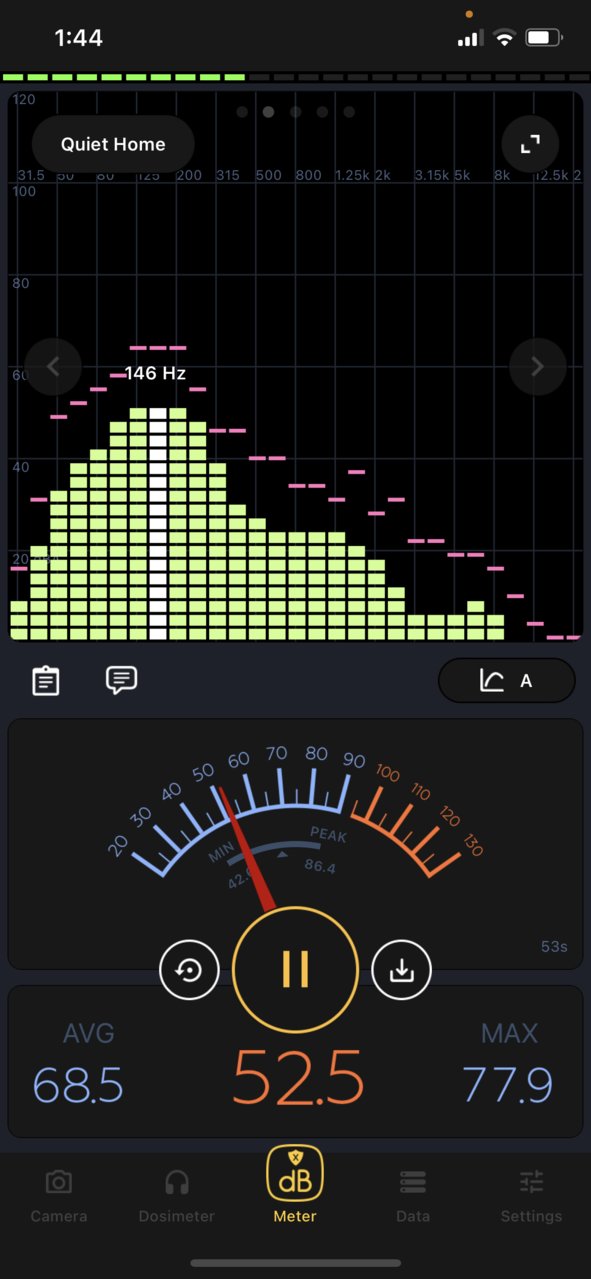Tap the AVG 68.5 reading

coord(78,1062)
